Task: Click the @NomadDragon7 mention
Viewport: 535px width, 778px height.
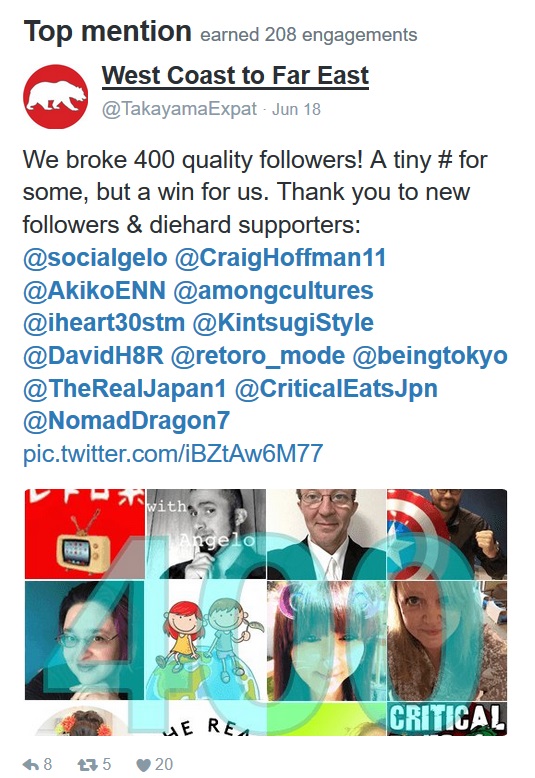Action: click(x=126, y=421)
